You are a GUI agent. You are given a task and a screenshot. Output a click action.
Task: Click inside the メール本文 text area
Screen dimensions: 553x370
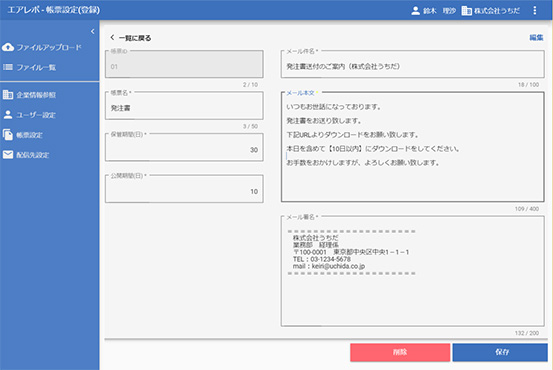point(413,147)
